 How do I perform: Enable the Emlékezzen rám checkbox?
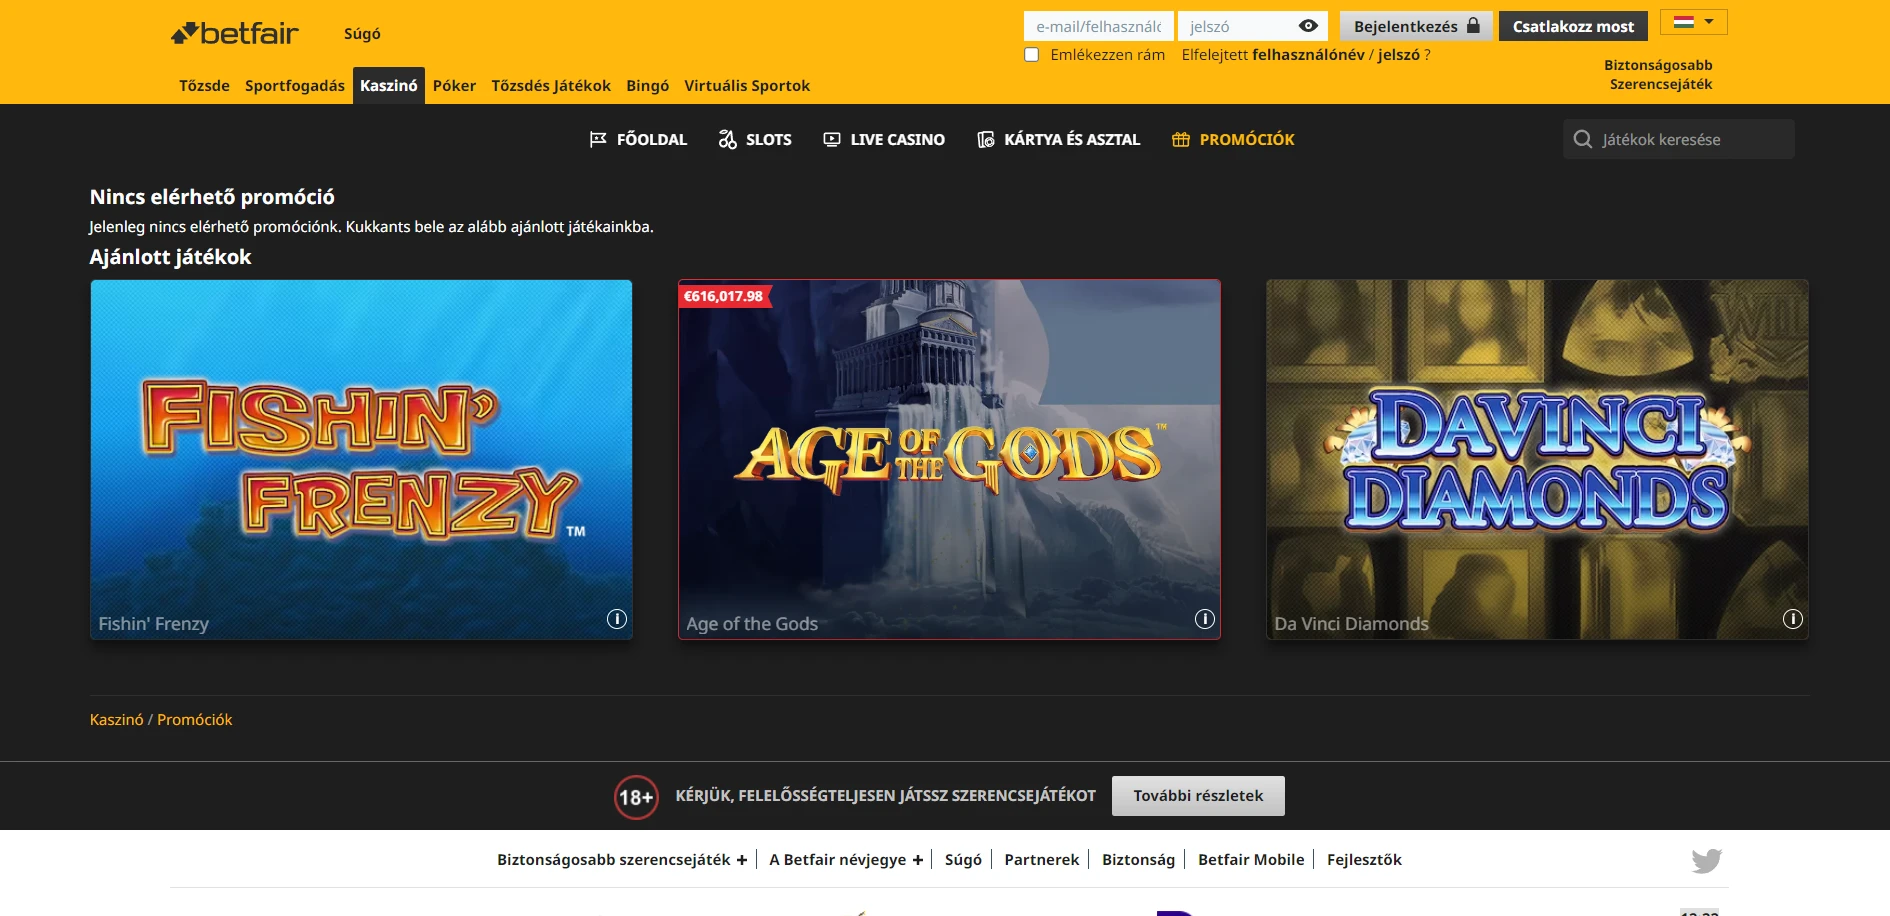click(1031, 55)
